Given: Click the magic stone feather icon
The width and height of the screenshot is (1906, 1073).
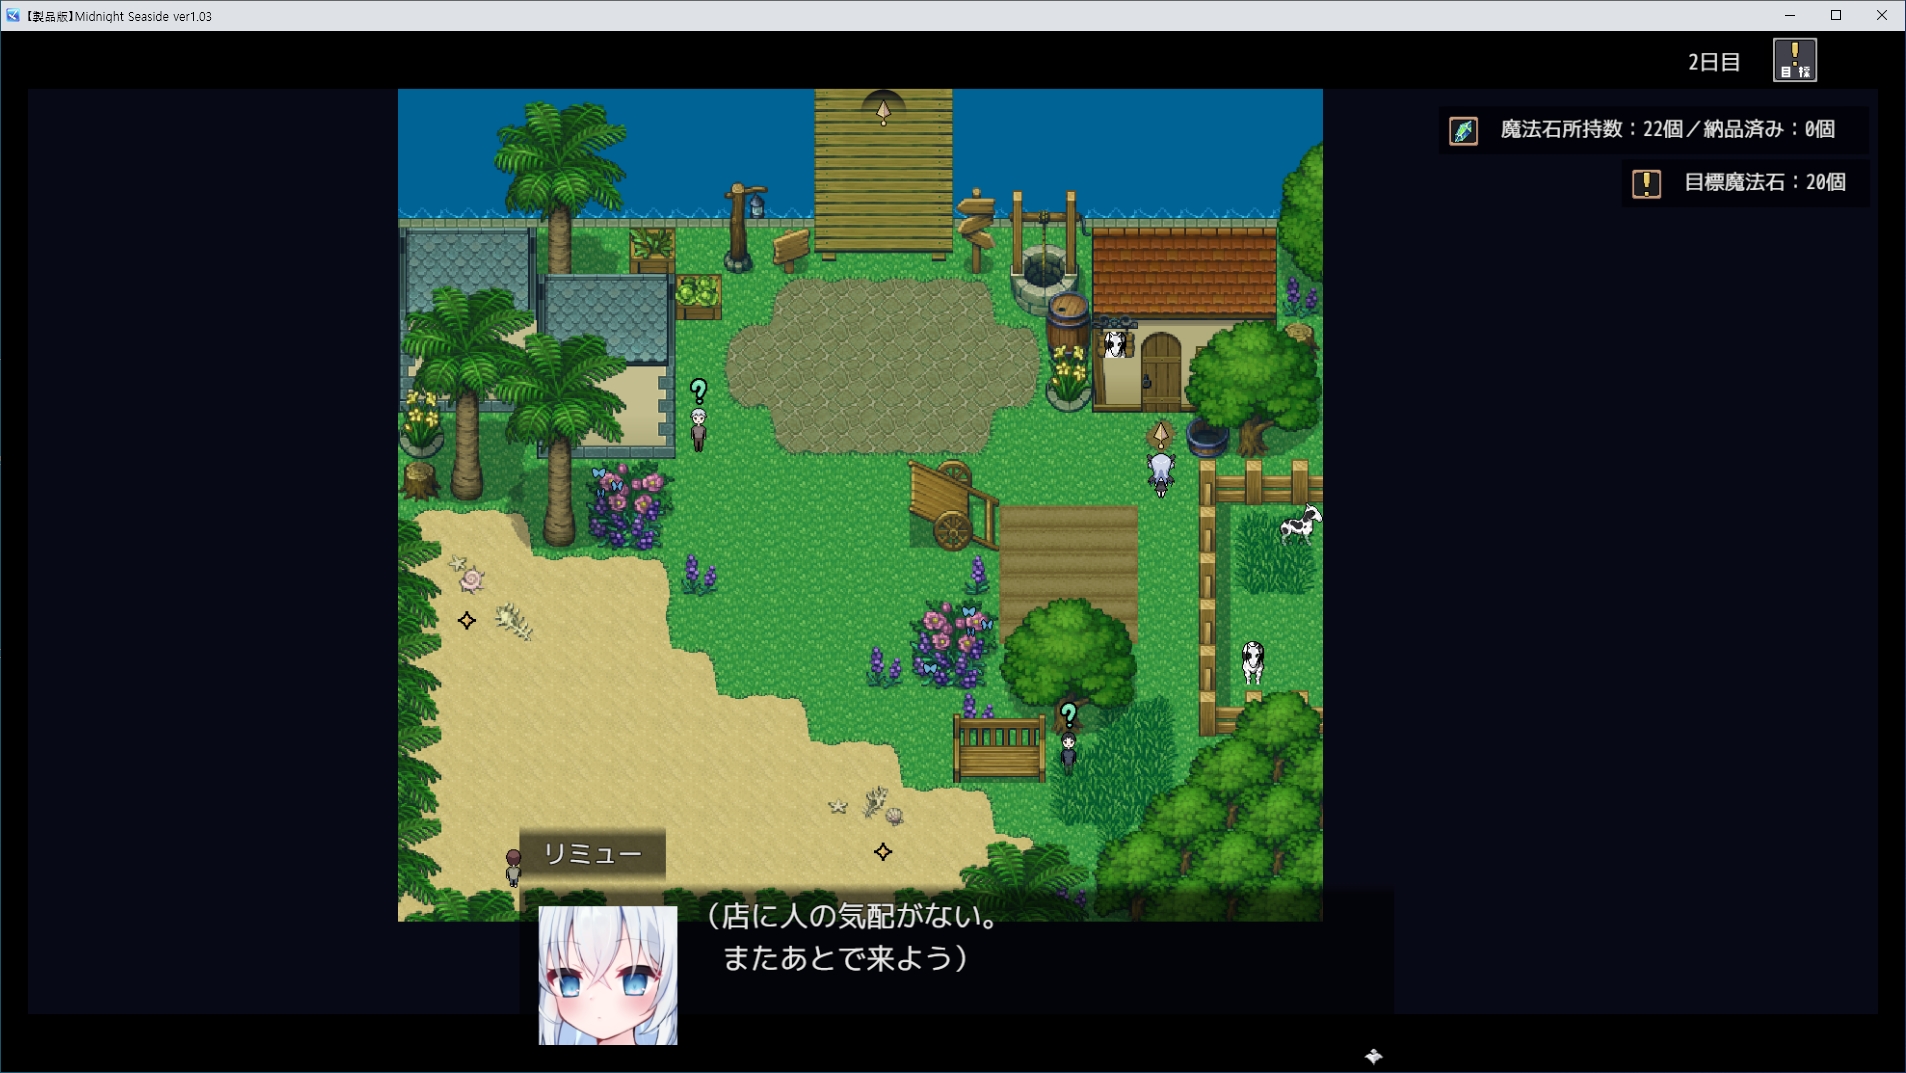Looking at the screenshot, I should click(x=1463, y=131).
